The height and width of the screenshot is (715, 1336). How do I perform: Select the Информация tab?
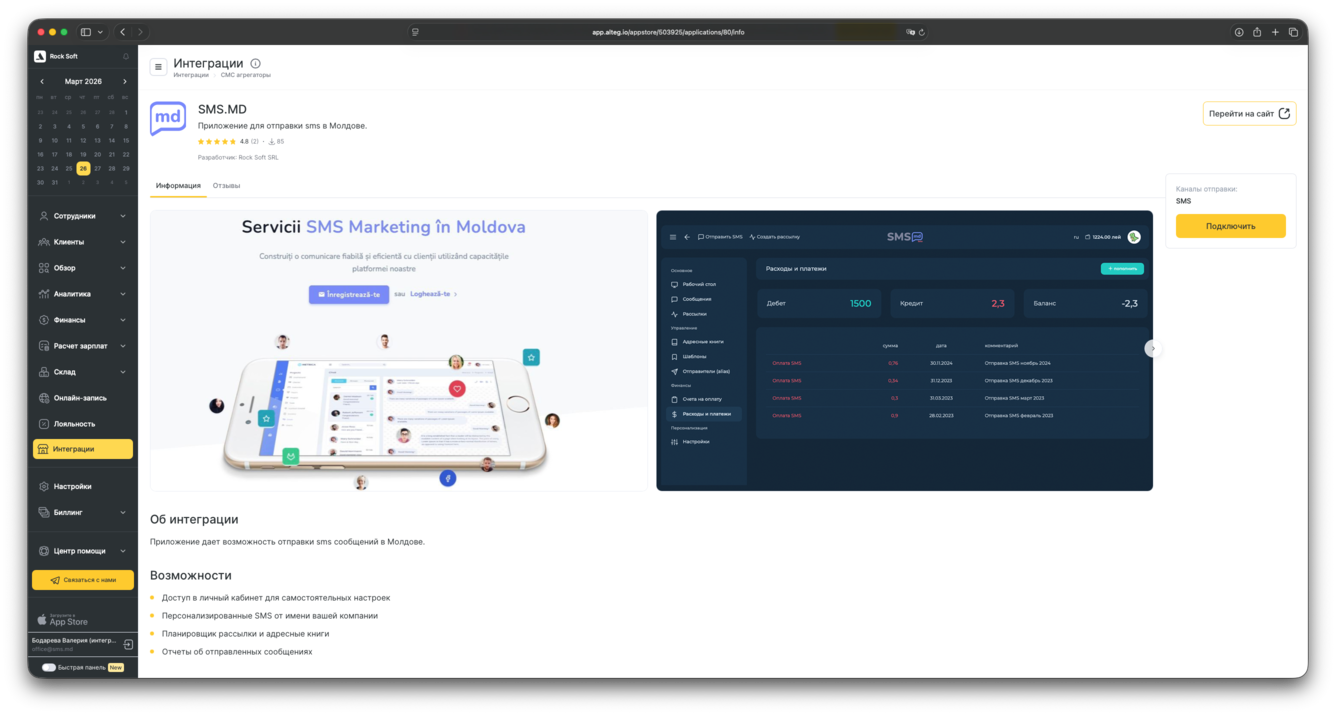pos(178,185)
